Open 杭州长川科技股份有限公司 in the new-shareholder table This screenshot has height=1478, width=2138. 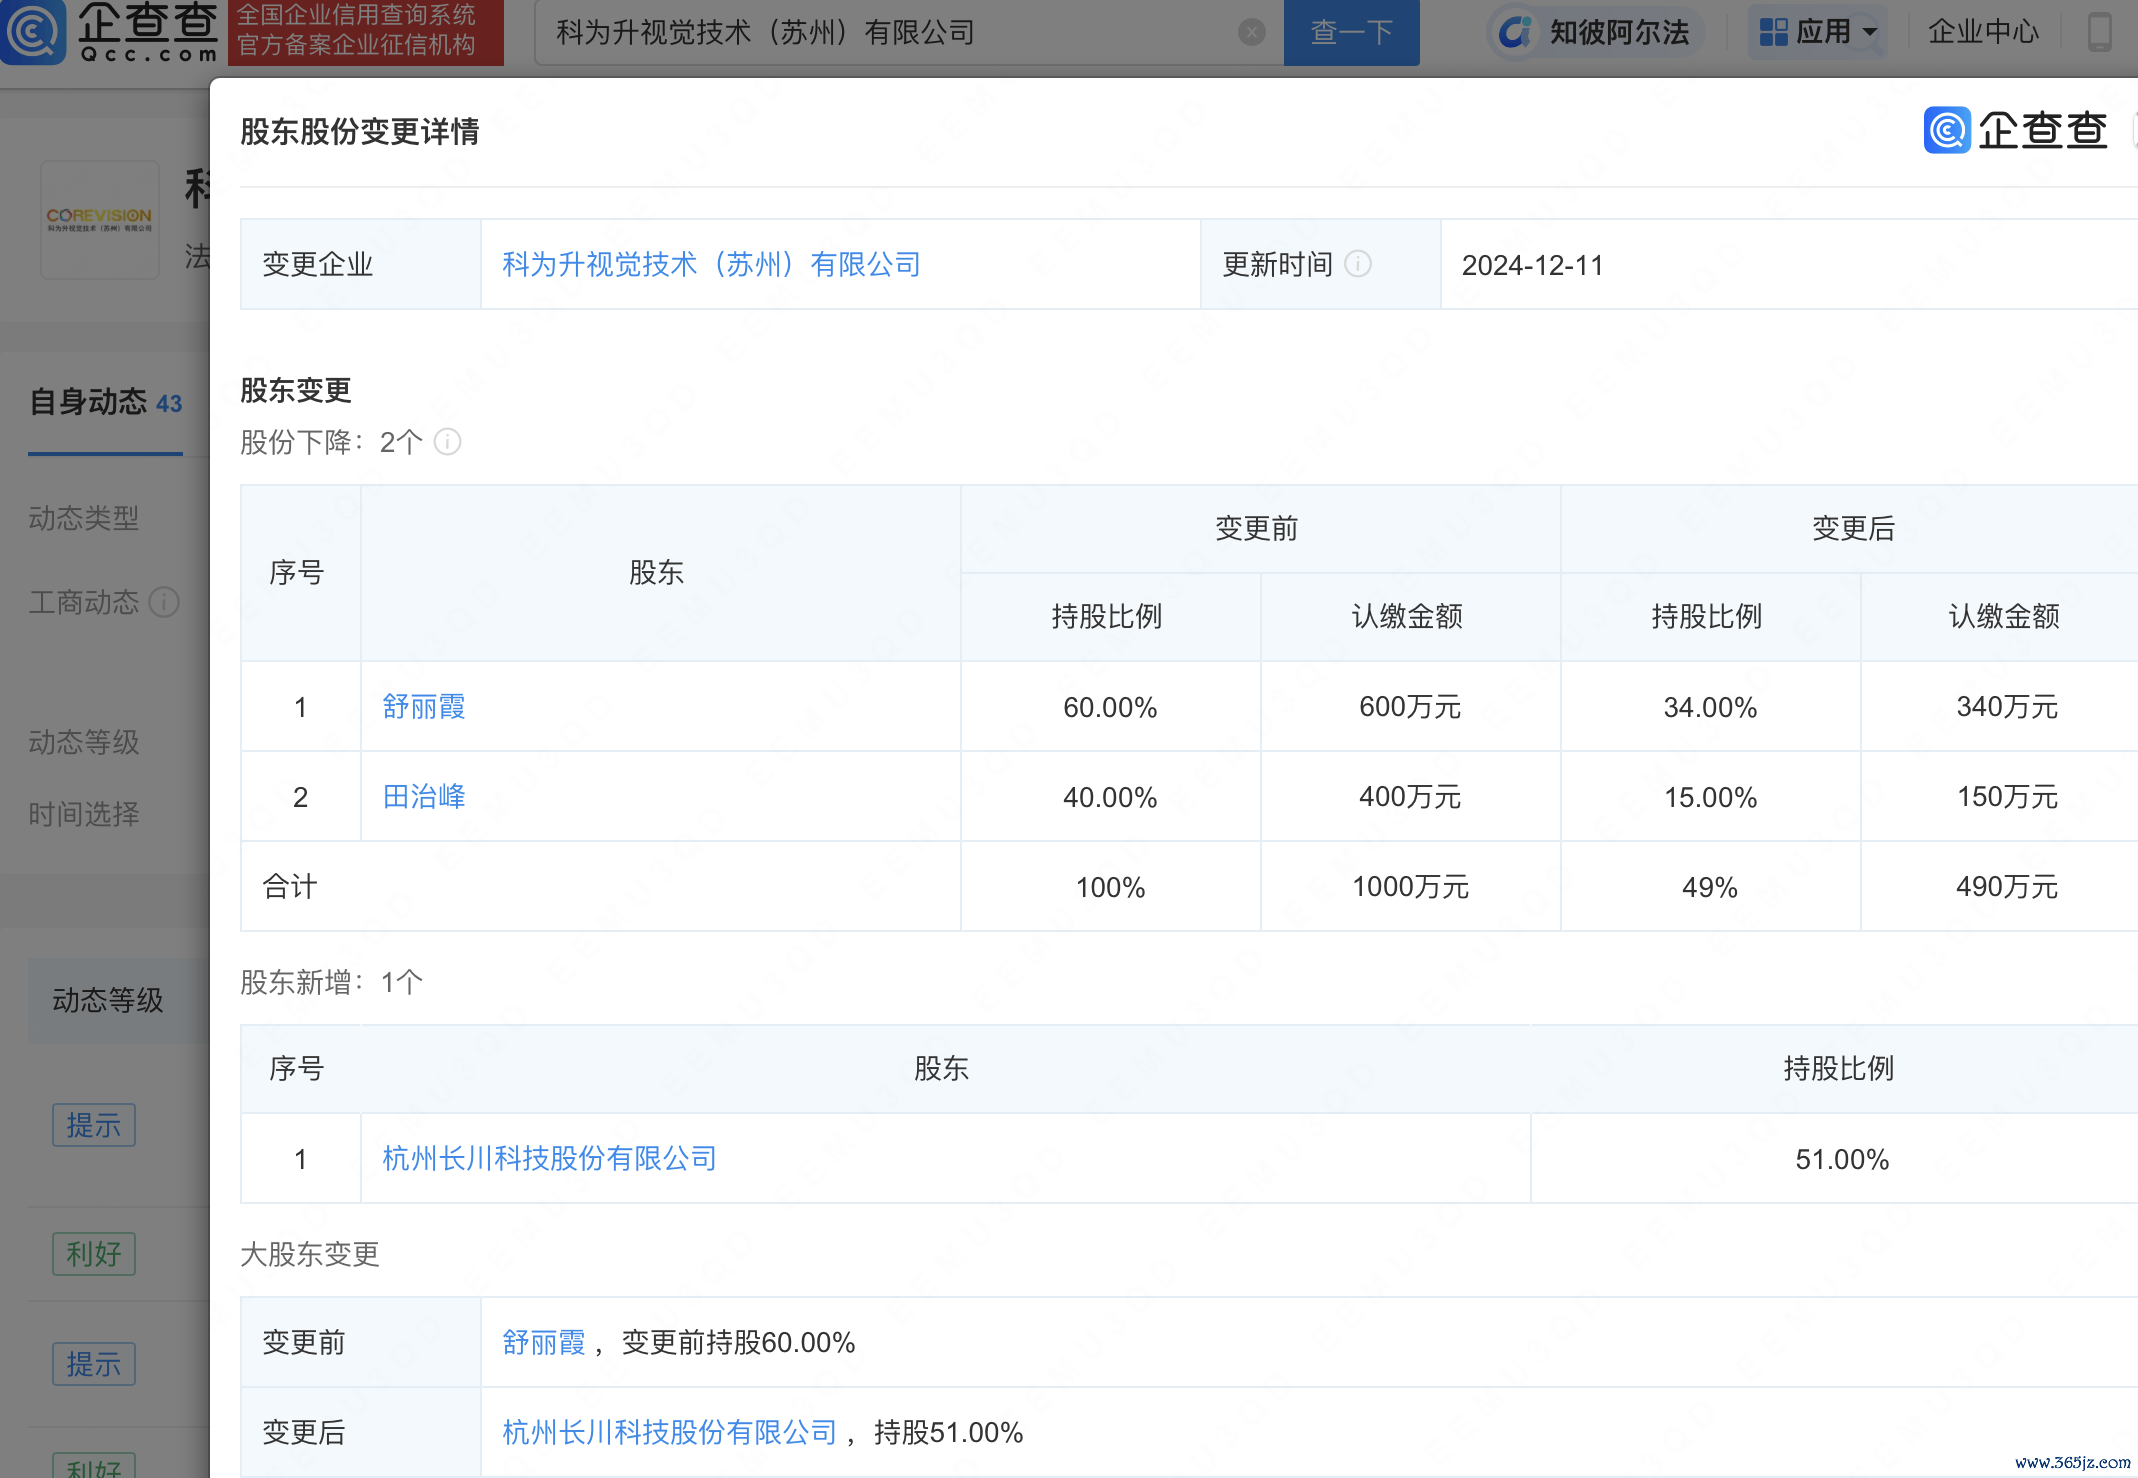coord(550,1158)
